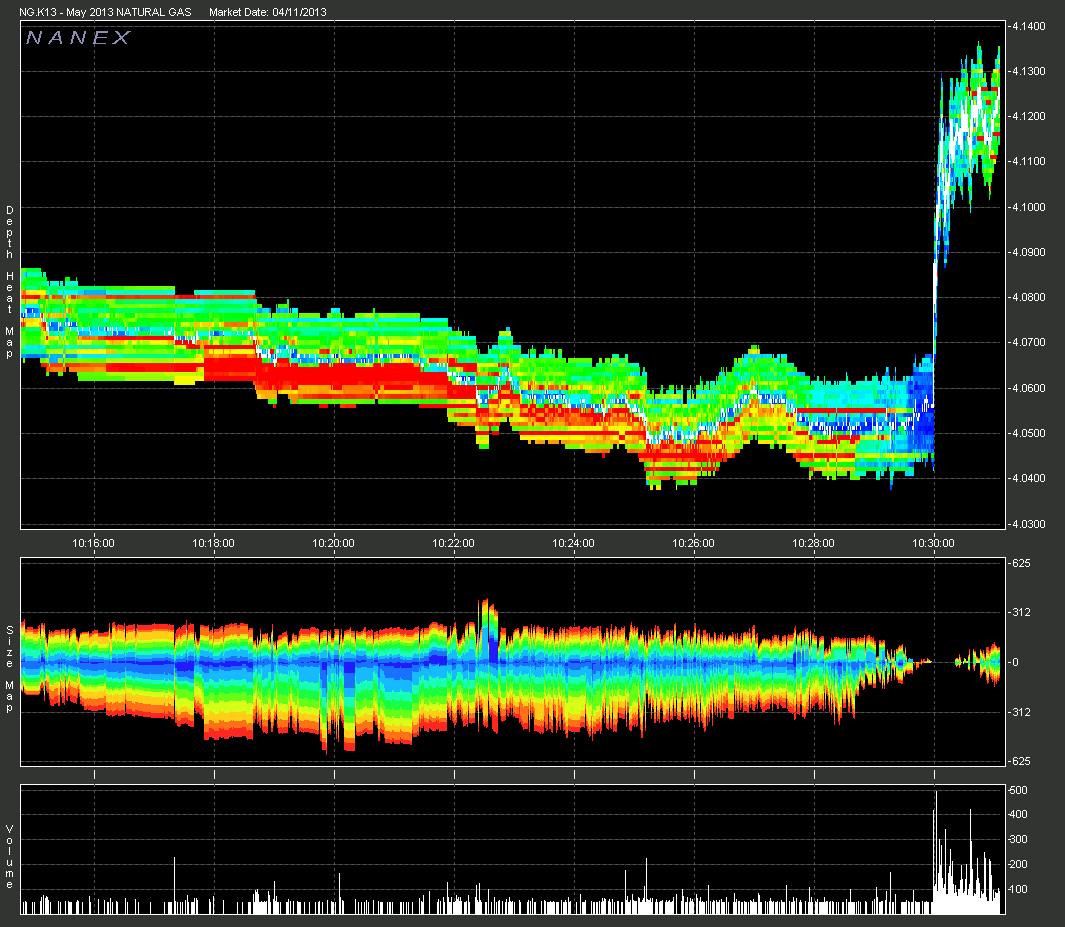Select the 4.1000 price axis label
The height and width of the screenshot is (927, 1065).
1028,207
